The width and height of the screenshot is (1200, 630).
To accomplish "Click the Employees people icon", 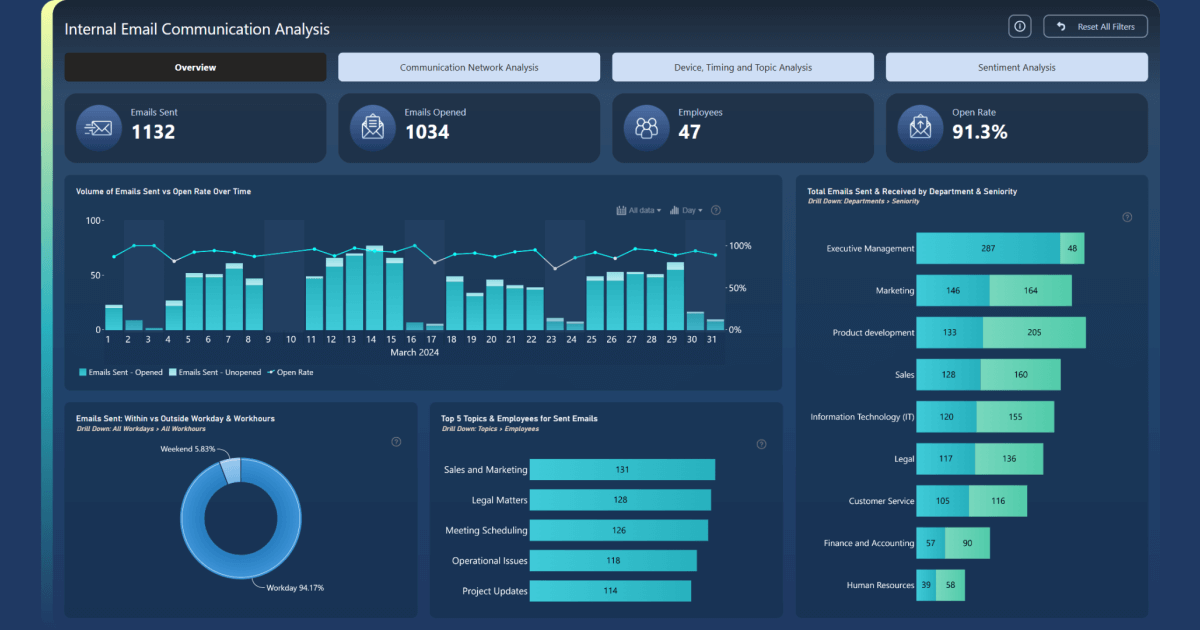I will pos(646,127).
